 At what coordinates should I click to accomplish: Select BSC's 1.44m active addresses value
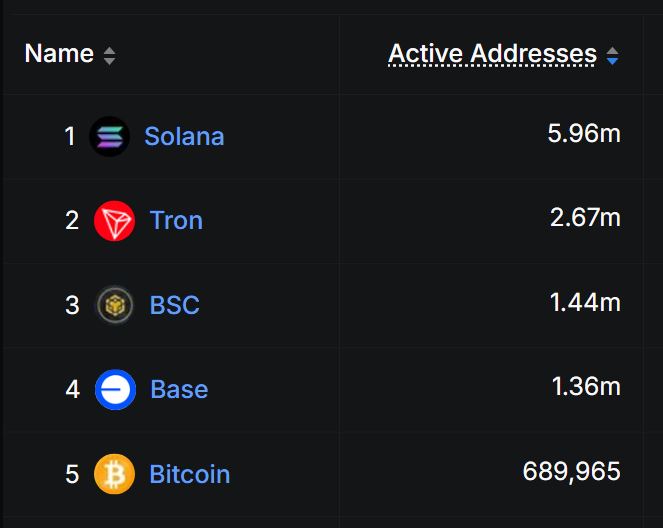[585, 302]
